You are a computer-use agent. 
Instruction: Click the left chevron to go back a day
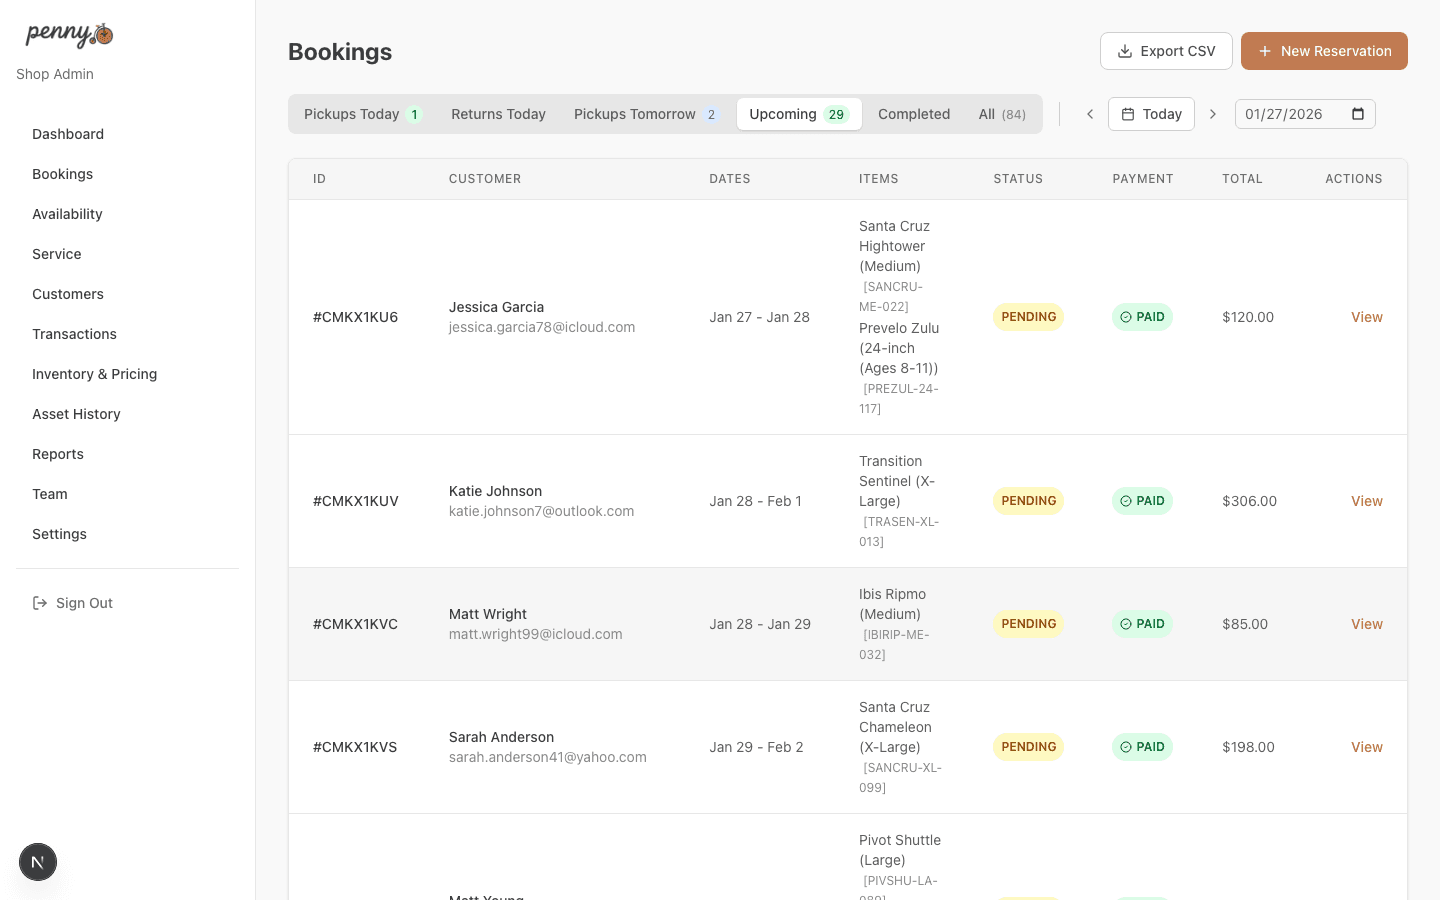(x=1089, y=113)
